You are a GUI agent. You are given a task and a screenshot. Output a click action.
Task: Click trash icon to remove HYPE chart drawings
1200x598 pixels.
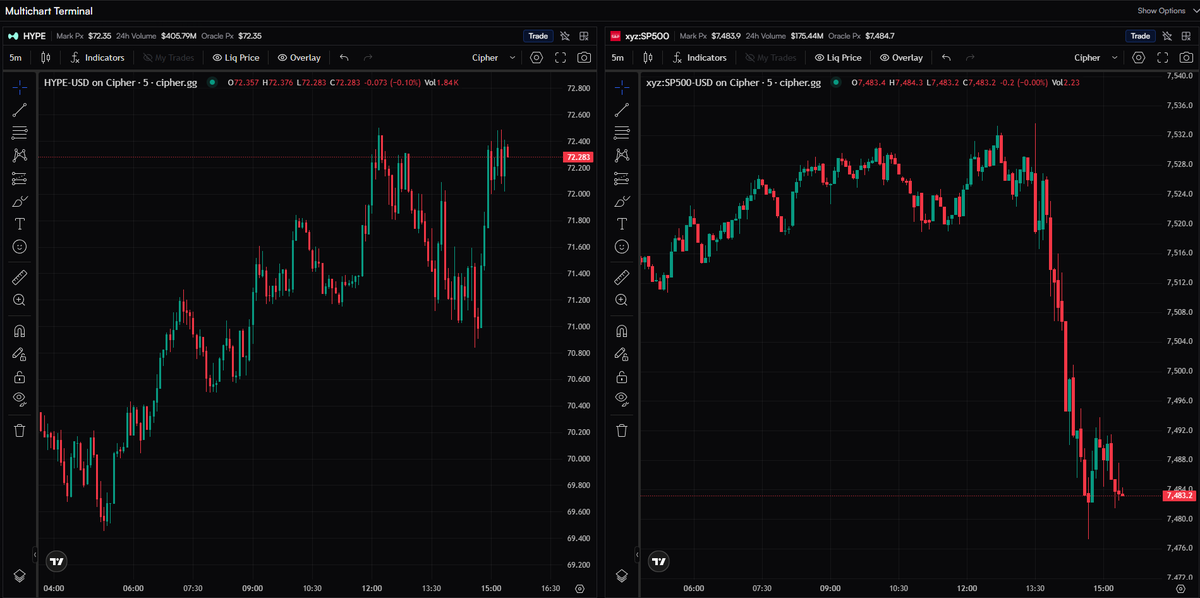pos(19,430)
